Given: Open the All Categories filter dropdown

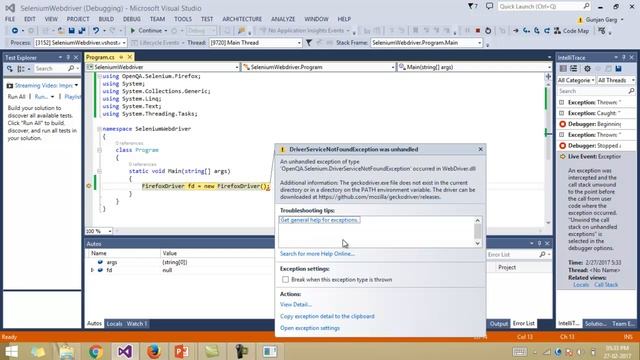Looking at the screenshot, I should (x=576, y=80).
